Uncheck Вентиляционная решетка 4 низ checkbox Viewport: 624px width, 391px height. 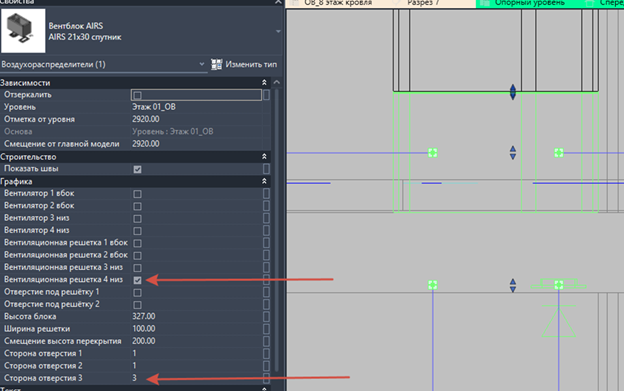tap(137, 280)
